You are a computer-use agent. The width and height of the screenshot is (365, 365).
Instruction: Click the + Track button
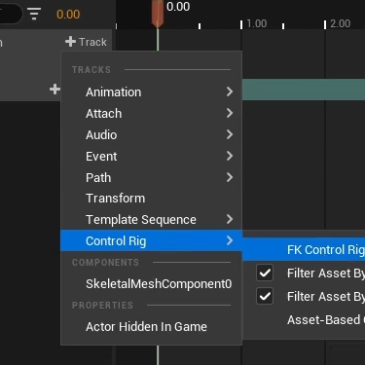coord(86,42)
